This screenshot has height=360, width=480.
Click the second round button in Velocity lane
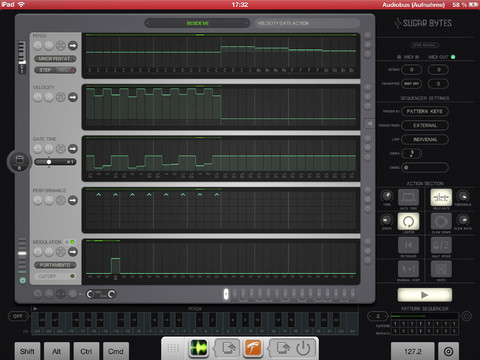coord(49,97)
